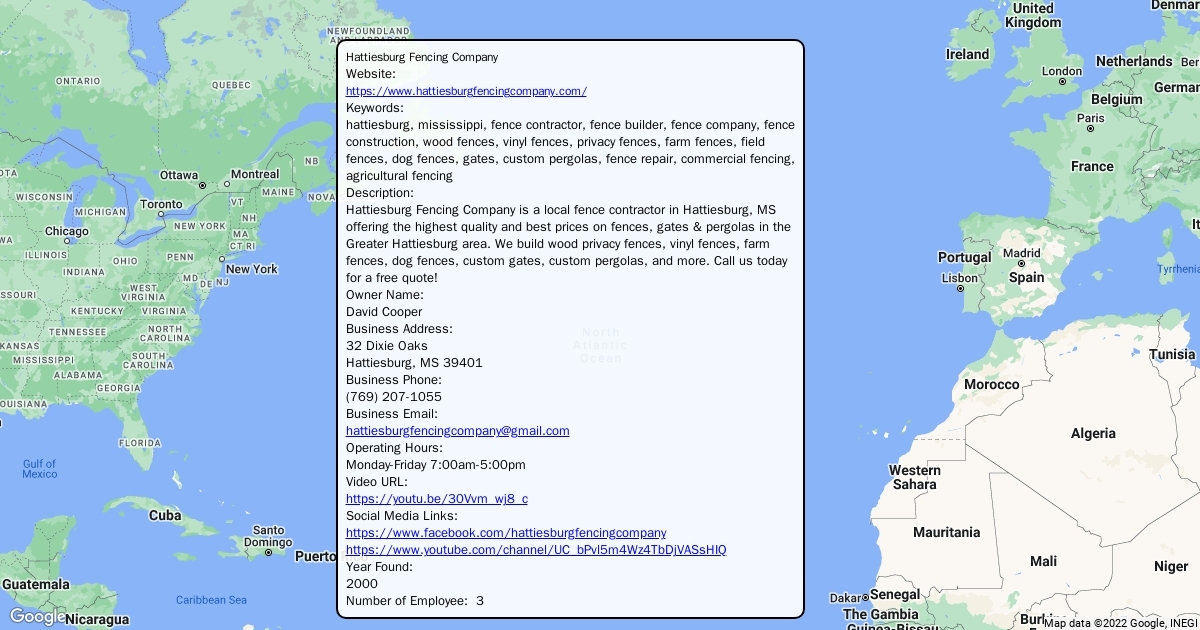Click the 'Operating Hours:' label

point(394,448)
